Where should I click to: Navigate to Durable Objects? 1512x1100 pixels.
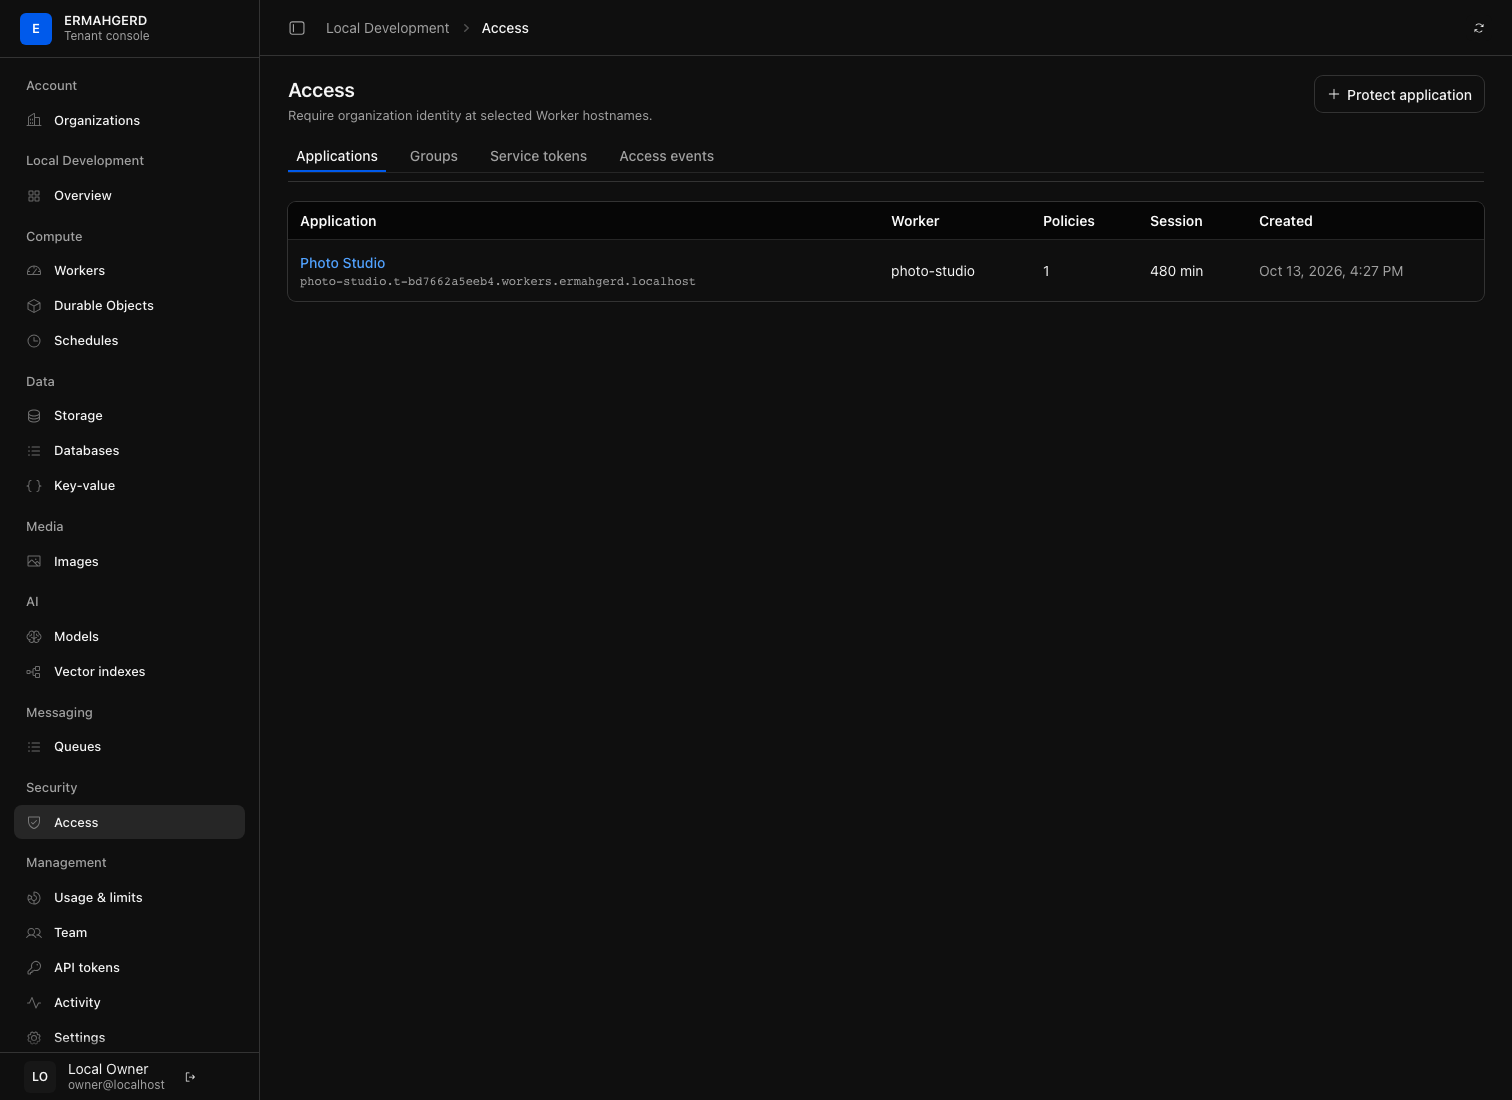pyautogui.click(x=129, y=306)
